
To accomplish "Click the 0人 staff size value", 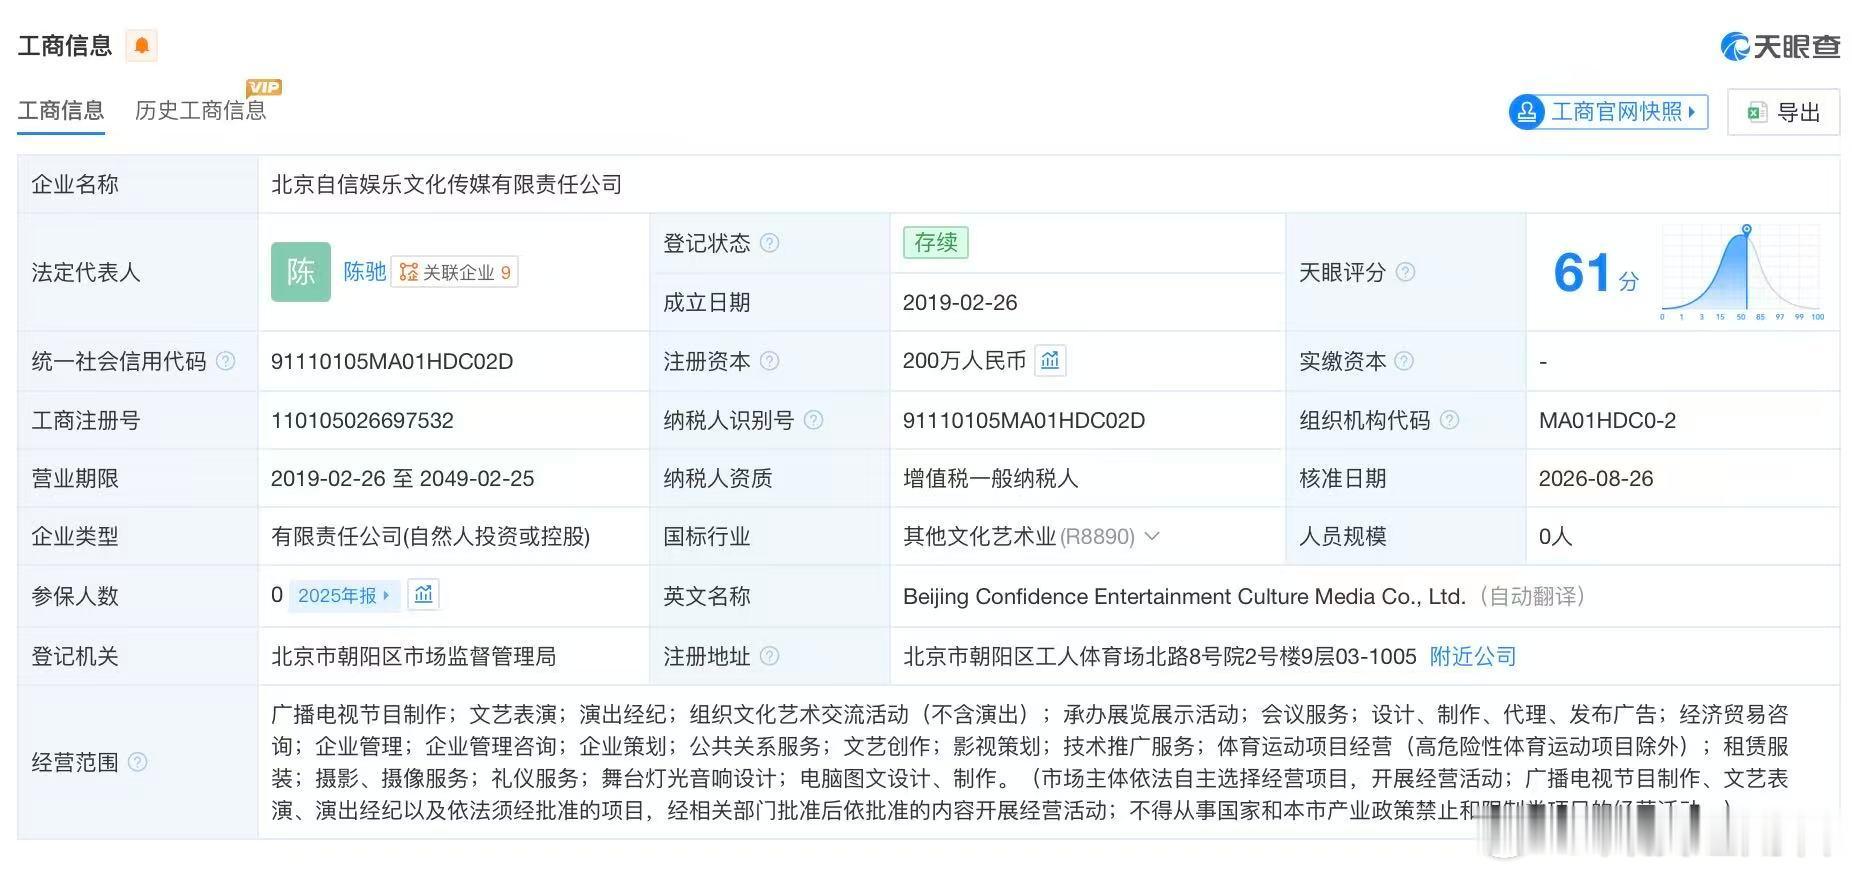I will coord(1556,536).
